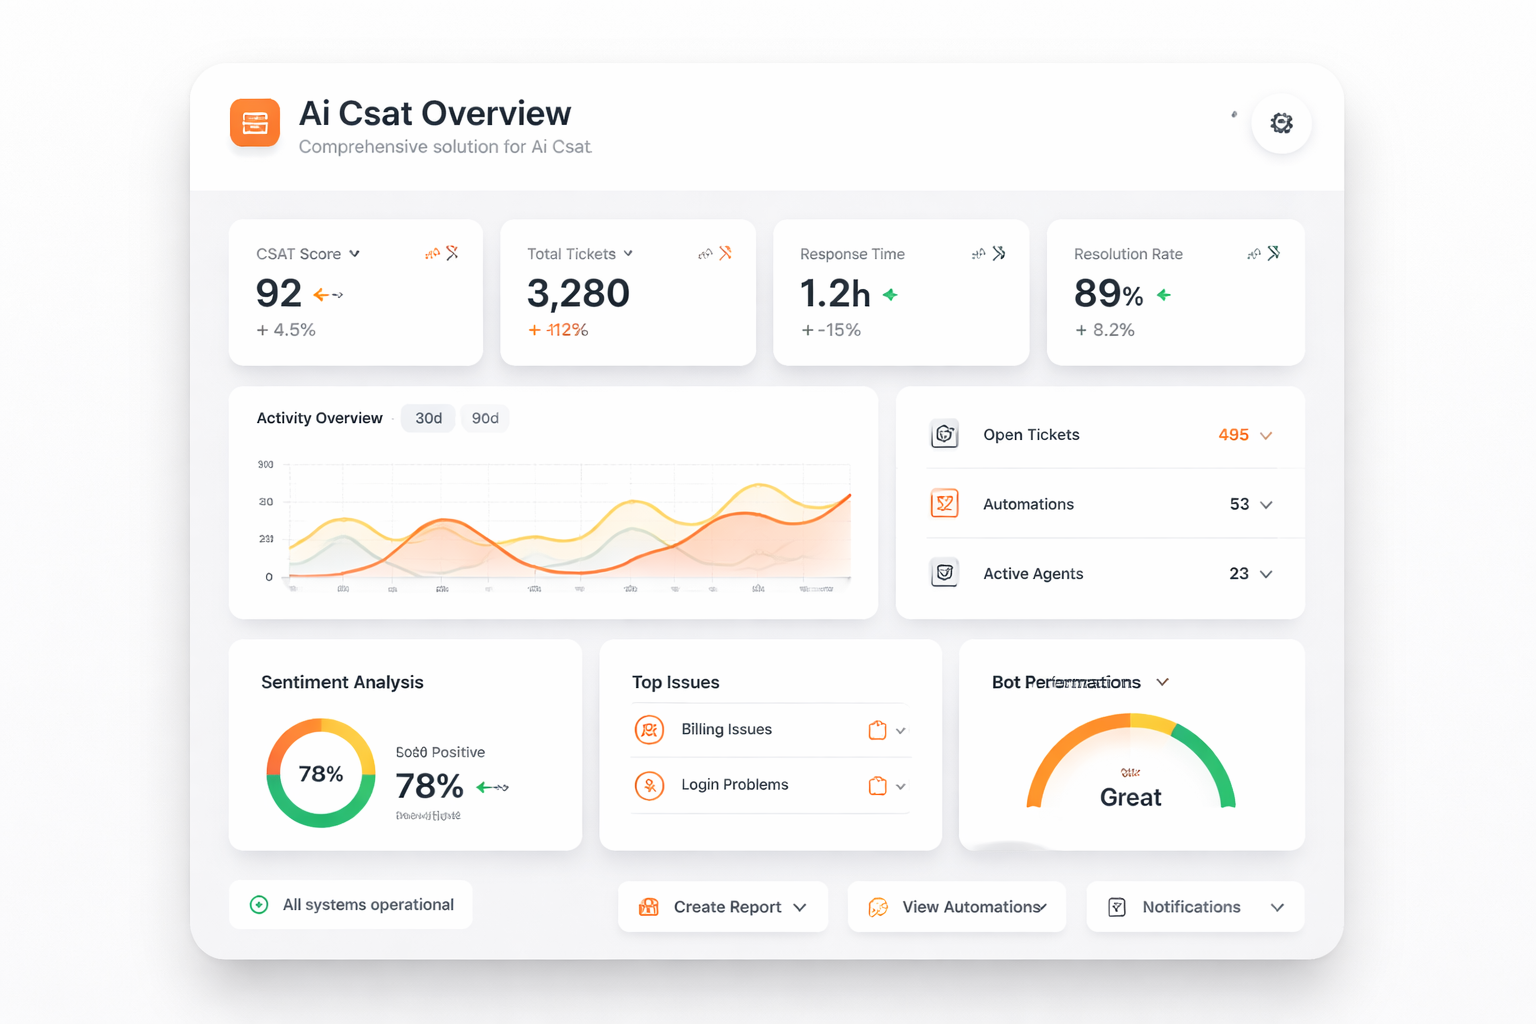Expand the Open Tickets chevron
The width and height of the screenshot is (1536, 1024).
[x=1266, y=436]
